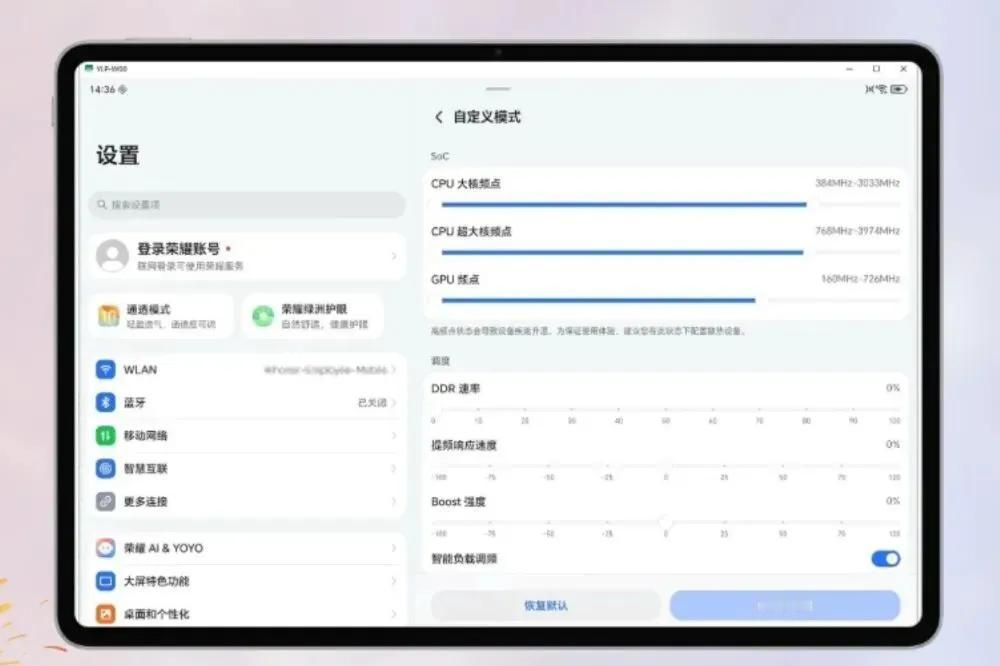Click the 384MHz-3033MHz range value
The width and height of the screenshot is (1000, 666).
coord(858,183)
